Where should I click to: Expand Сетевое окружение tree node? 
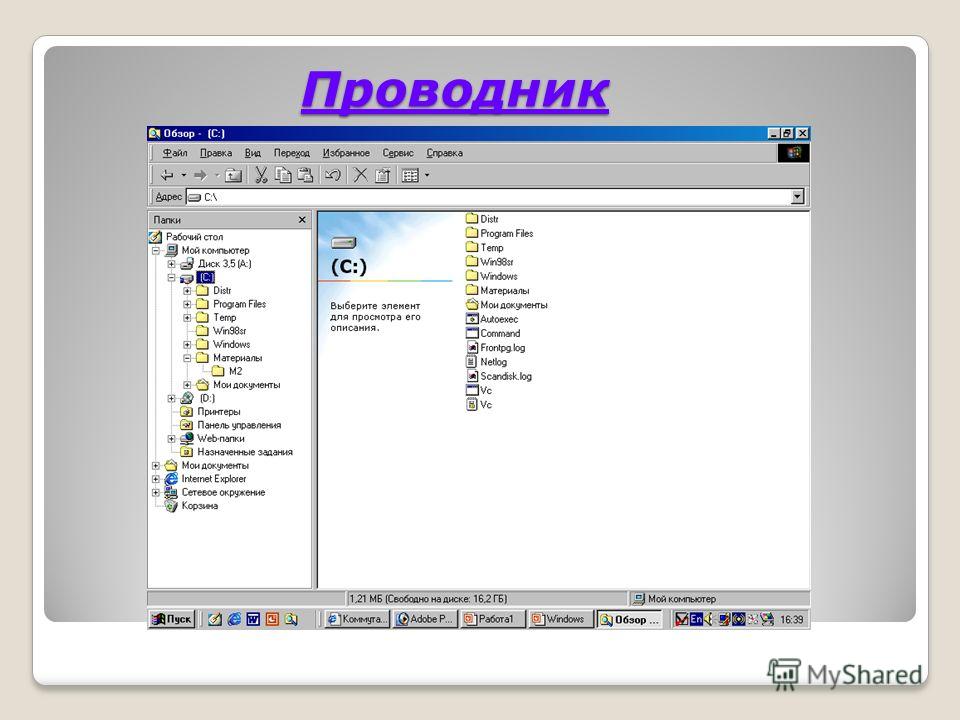156,493
